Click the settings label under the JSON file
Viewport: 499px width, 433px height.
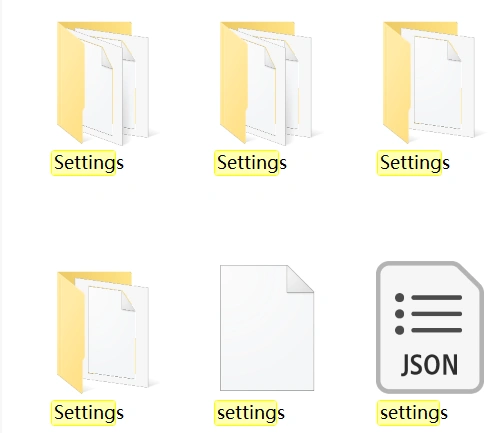pyautogui.click(x=414, y=413)
